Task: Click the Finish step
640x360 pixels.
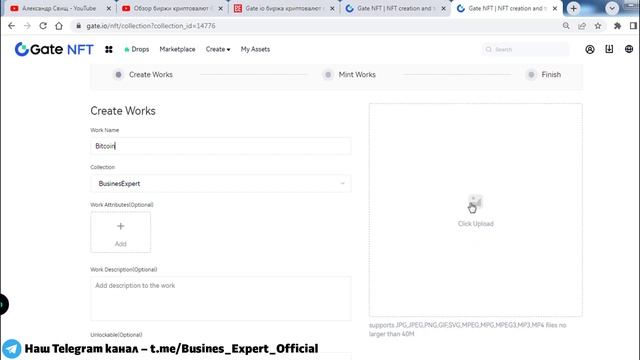Action: tap(544, 75)
